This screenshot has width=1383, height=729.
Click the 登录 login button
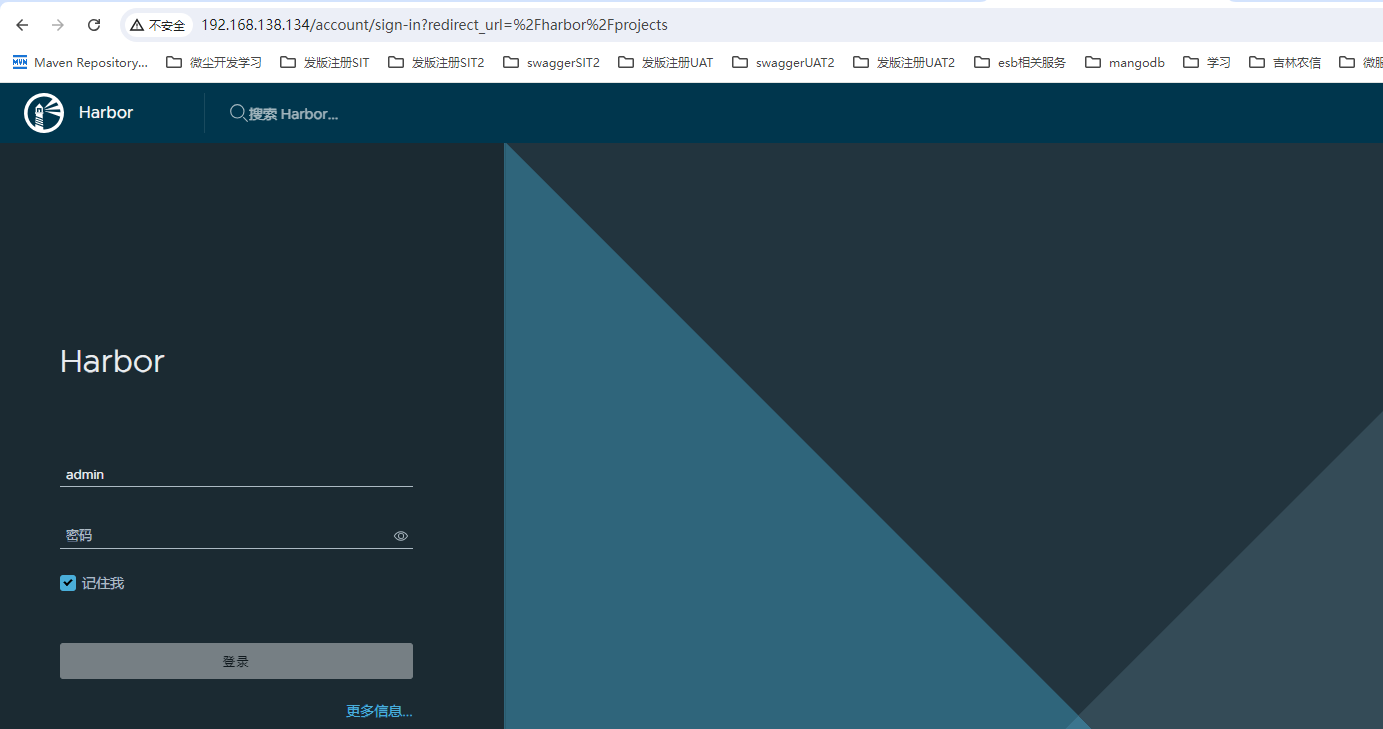tap(236, 661)
